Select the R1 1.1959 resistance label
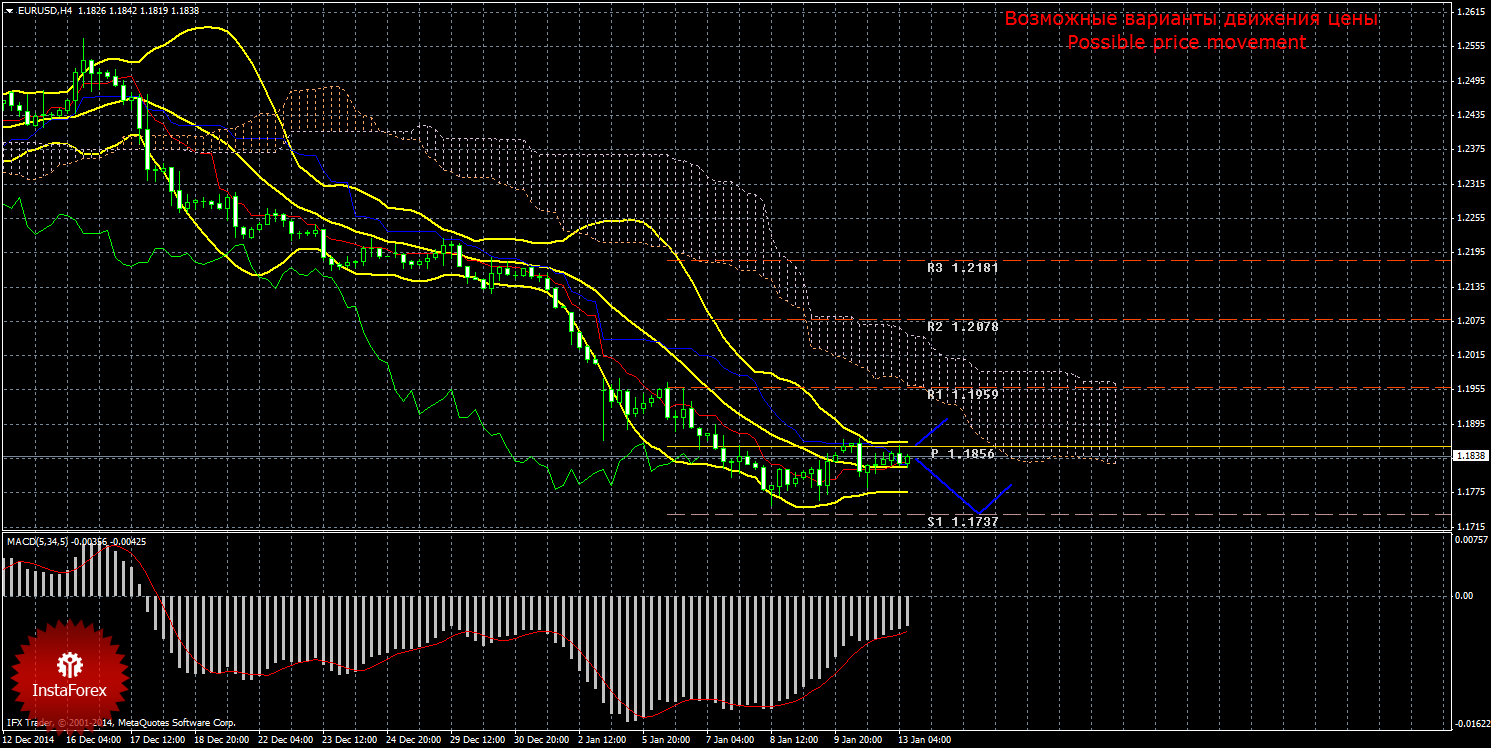1491x748 pixels. (x=962, y=395)
